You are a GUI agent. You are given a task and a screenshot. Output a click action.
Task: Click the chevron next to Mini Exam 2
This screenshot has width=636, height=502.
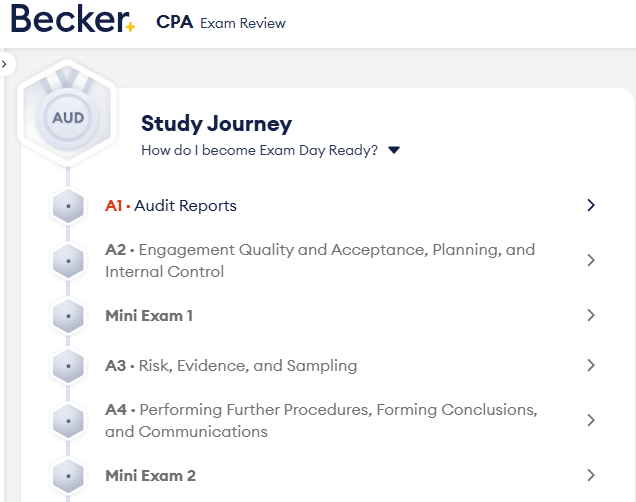click(591, 476)
